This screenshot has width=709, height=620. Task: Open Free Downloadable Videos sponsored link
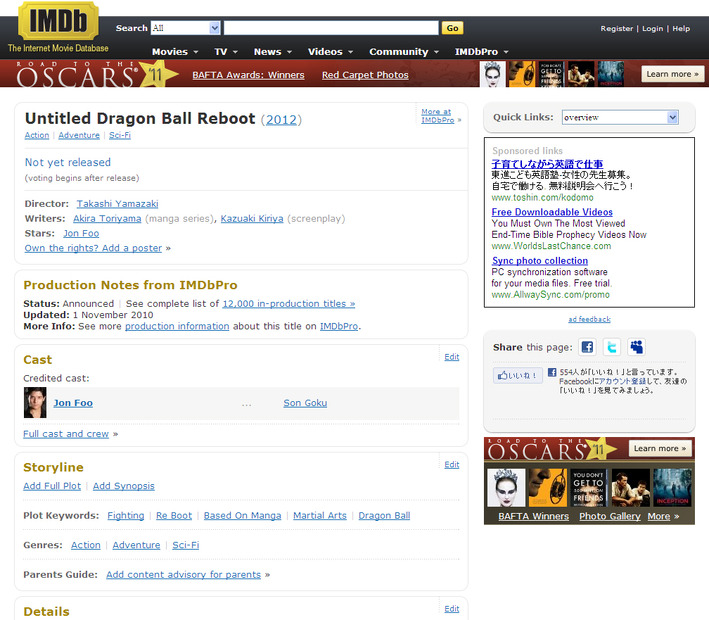click(x=552, y=212)
